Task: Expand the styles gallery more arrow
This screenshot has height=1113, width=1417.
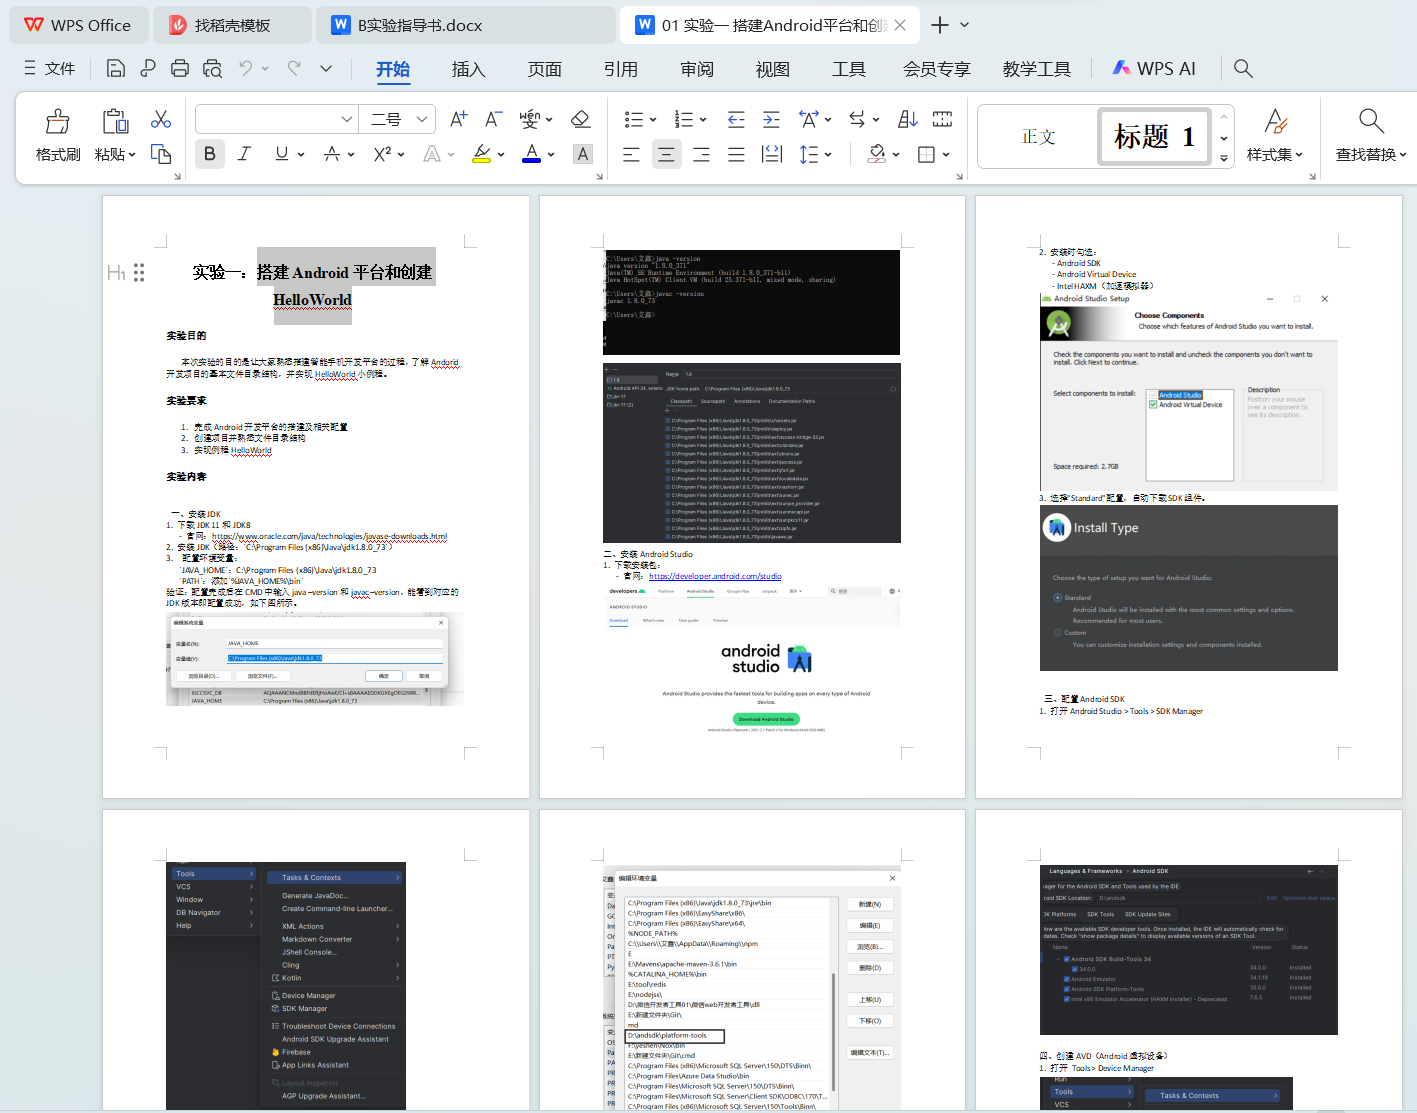Action: (1224, 158)
